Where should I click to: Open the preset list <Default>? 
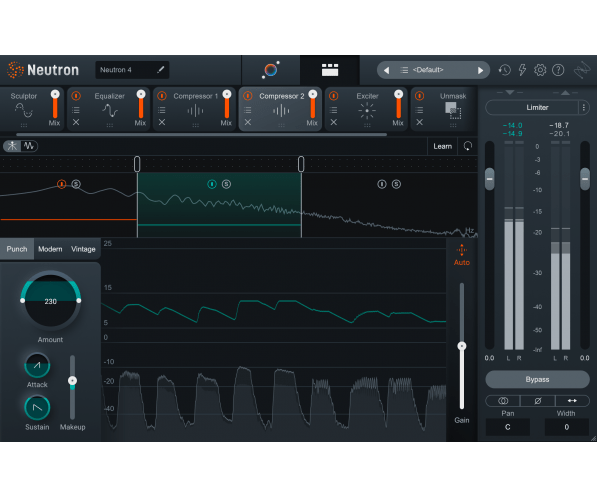tap(428, 70)
